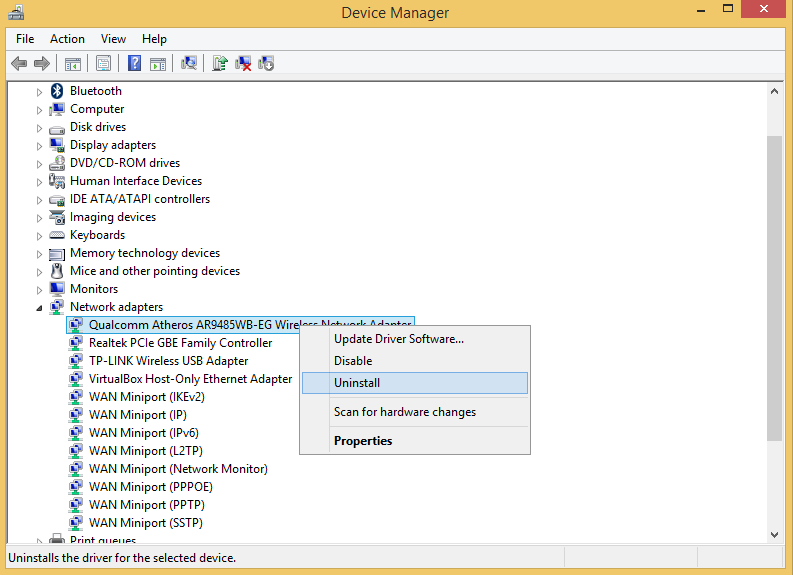793x575 pixels.
Task: Collapse the Network adapters node
Action: [39, 308]
